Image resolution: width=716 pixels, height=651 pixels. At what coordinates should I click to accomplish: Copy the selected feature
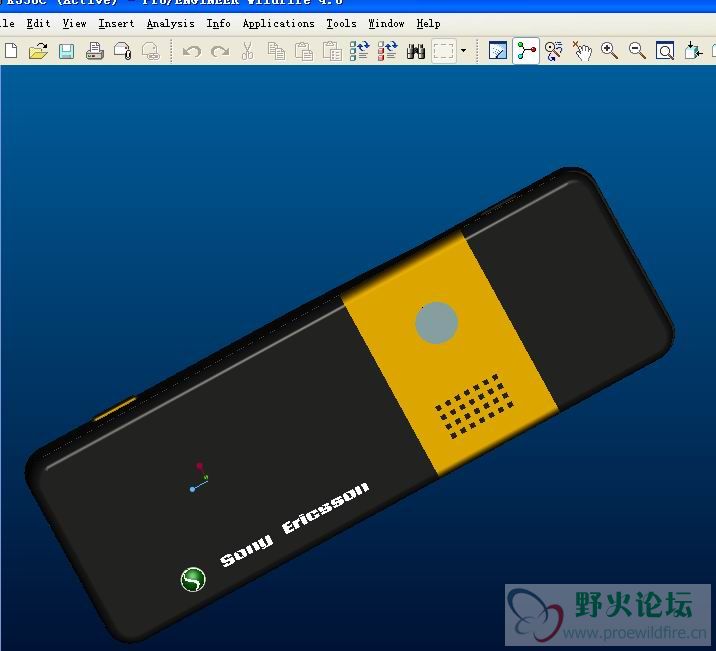[276, 51]
